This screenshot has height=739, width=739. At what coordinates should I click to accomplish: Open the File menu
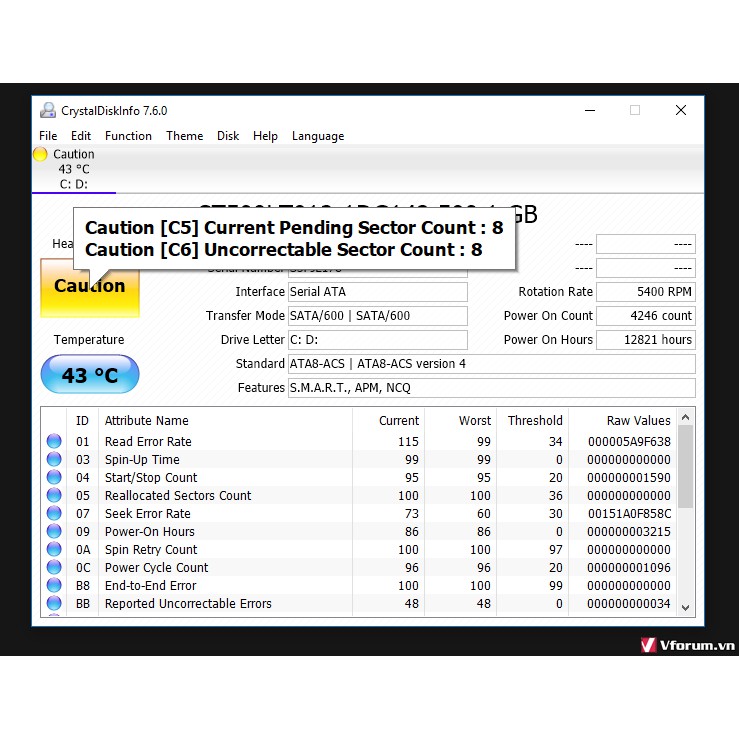48,136
